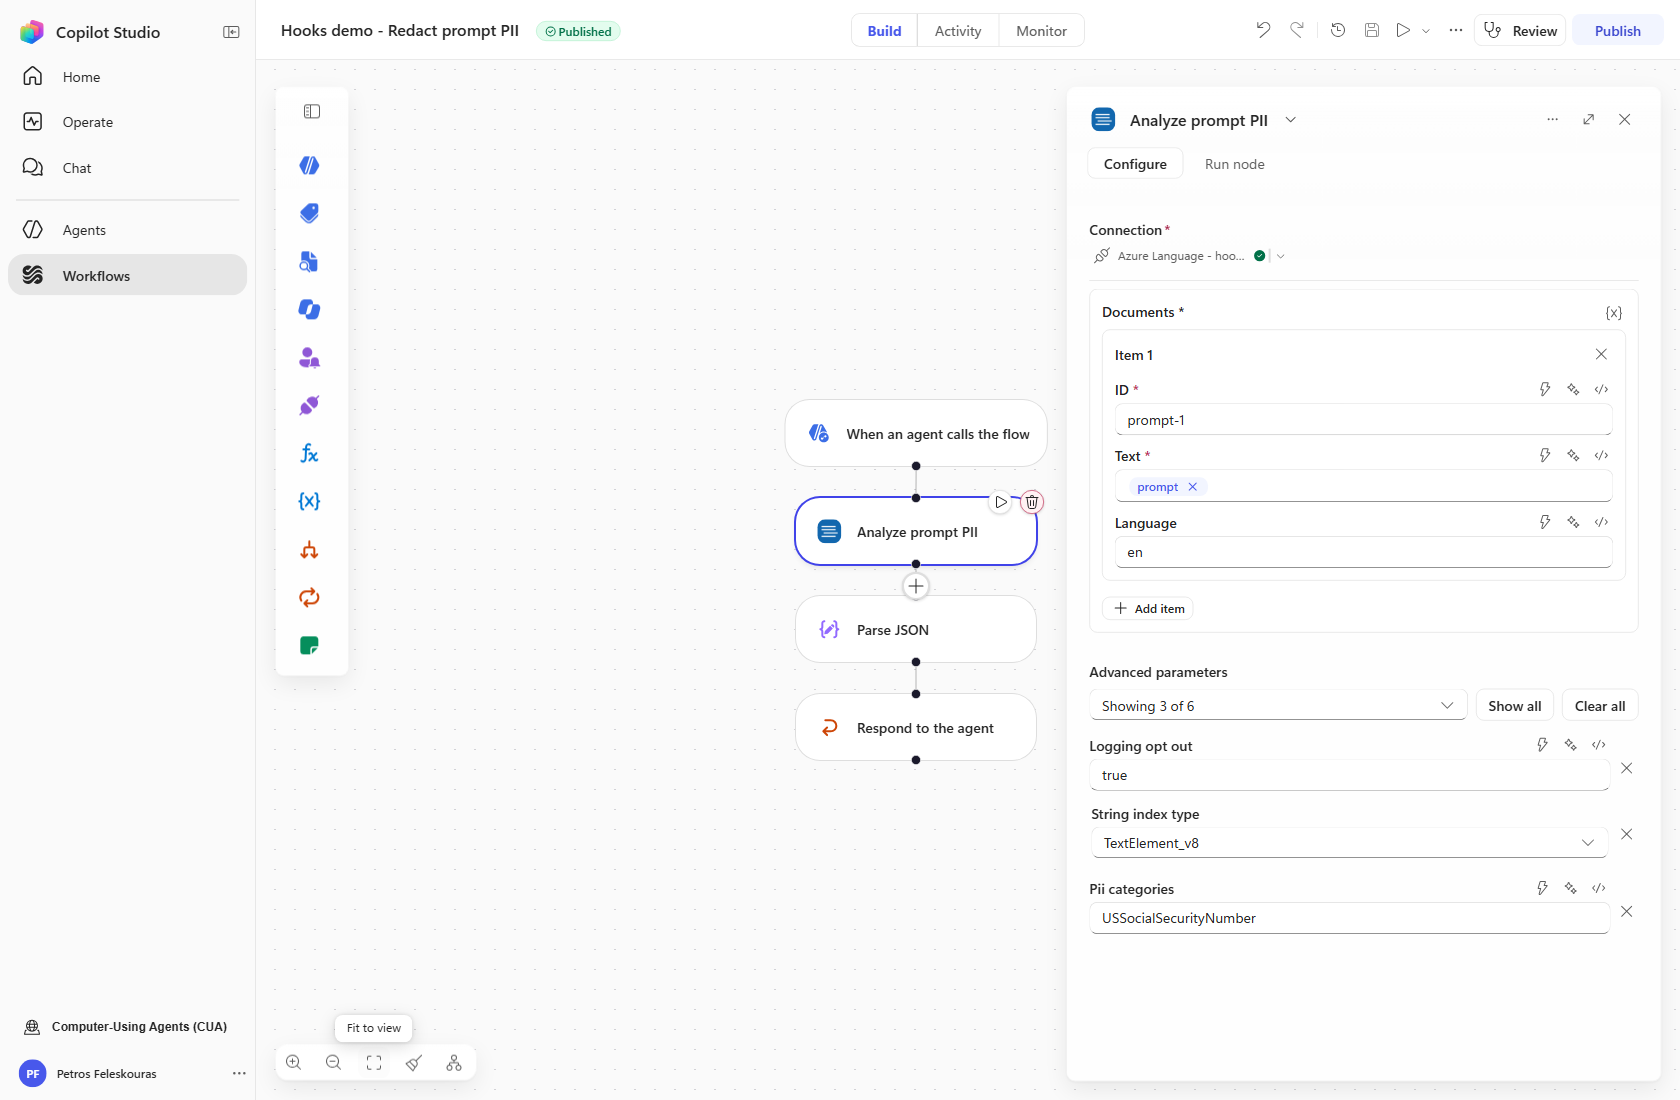Expand run options chevron in header
Screen dimensions: 1680x1100
tap(1426, 31)
